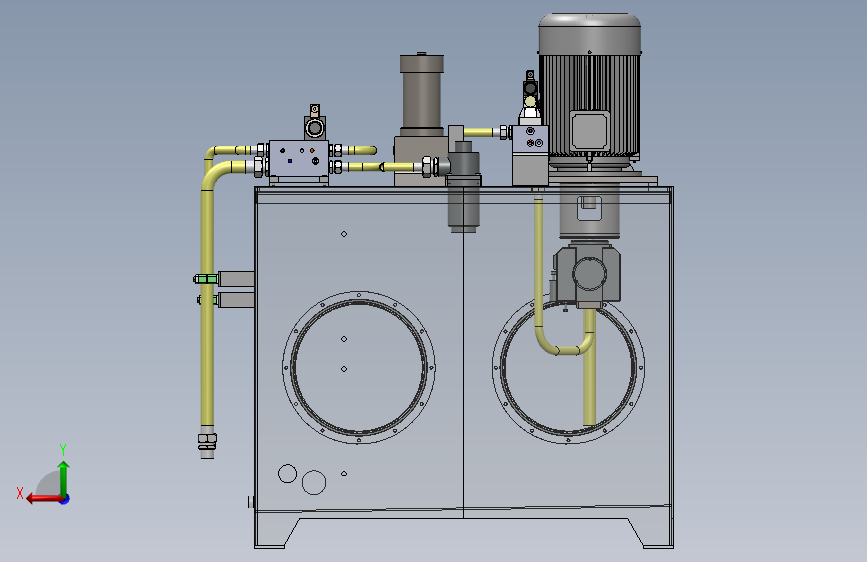The height and width of the screenshot is (562, 867).
Task: Select the right round access cover on the tank
Action: [x=568, y=368]
